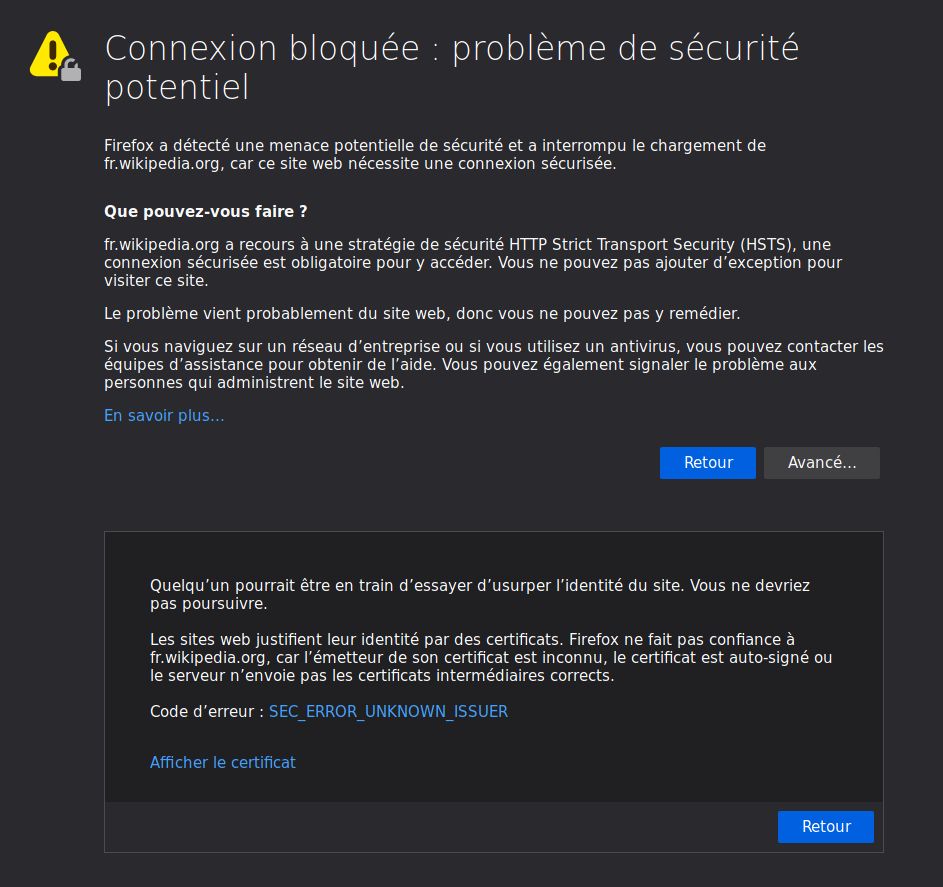Click the sentence Les sites web justifient leur identité
This screenshot has height=887, width=943.
pos(362,639)
